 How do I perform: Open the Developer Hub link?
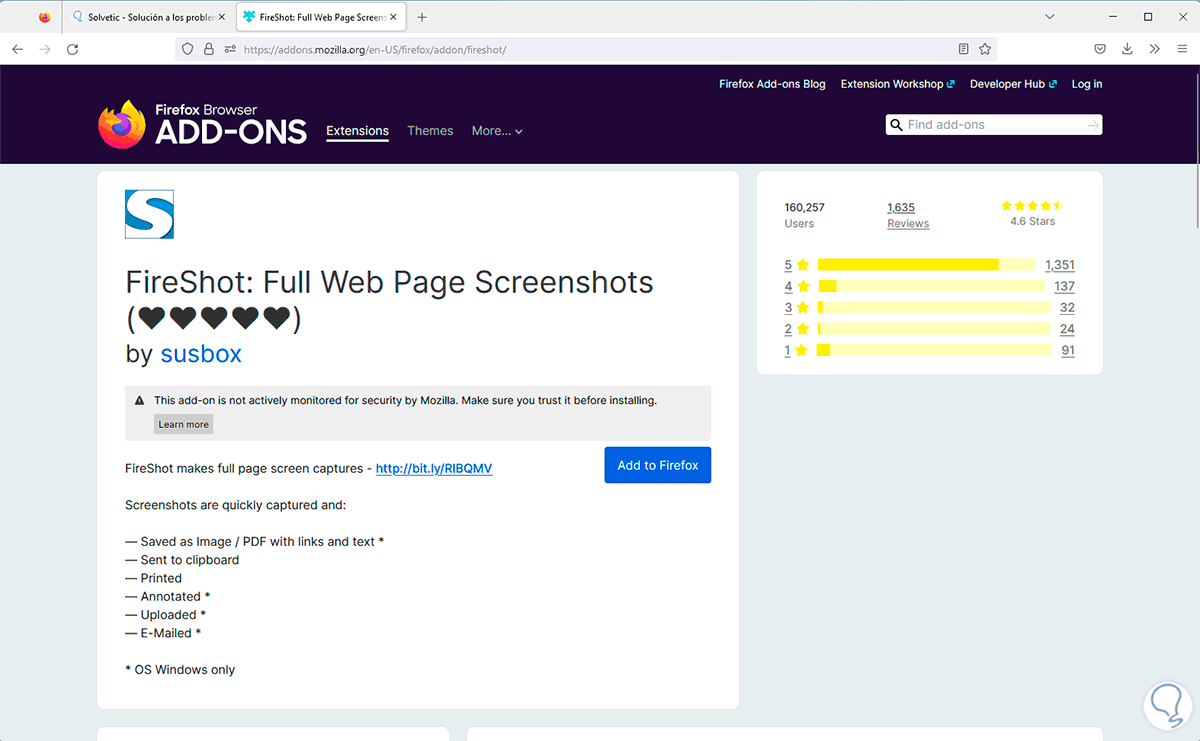[1013, 84]
